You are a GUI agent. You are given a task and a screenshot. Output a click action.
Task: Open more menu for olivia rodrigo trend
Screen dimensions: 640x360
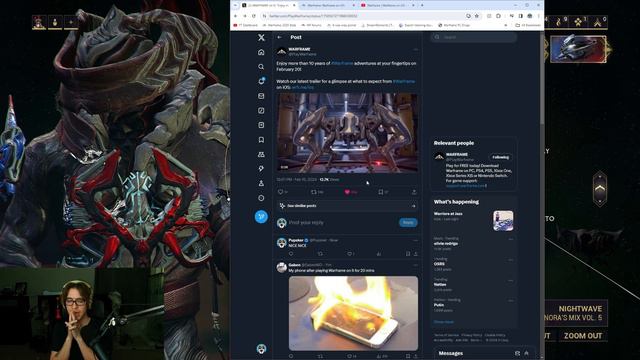[511, 239]
